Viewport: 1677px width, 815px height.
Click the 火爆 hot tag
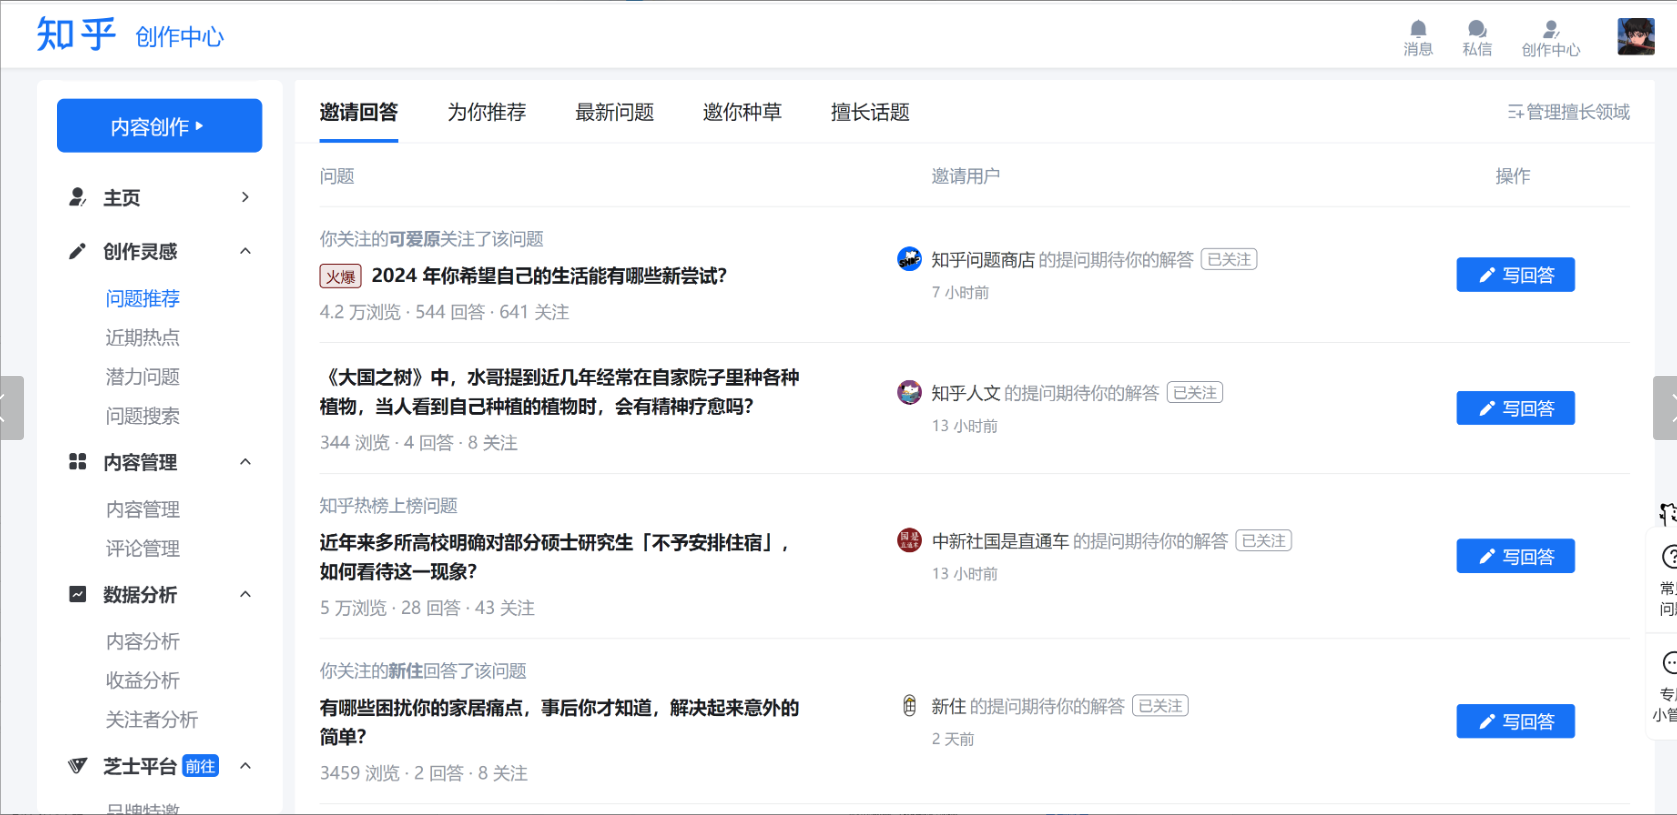pyautogui.click(x=340, y=276)
